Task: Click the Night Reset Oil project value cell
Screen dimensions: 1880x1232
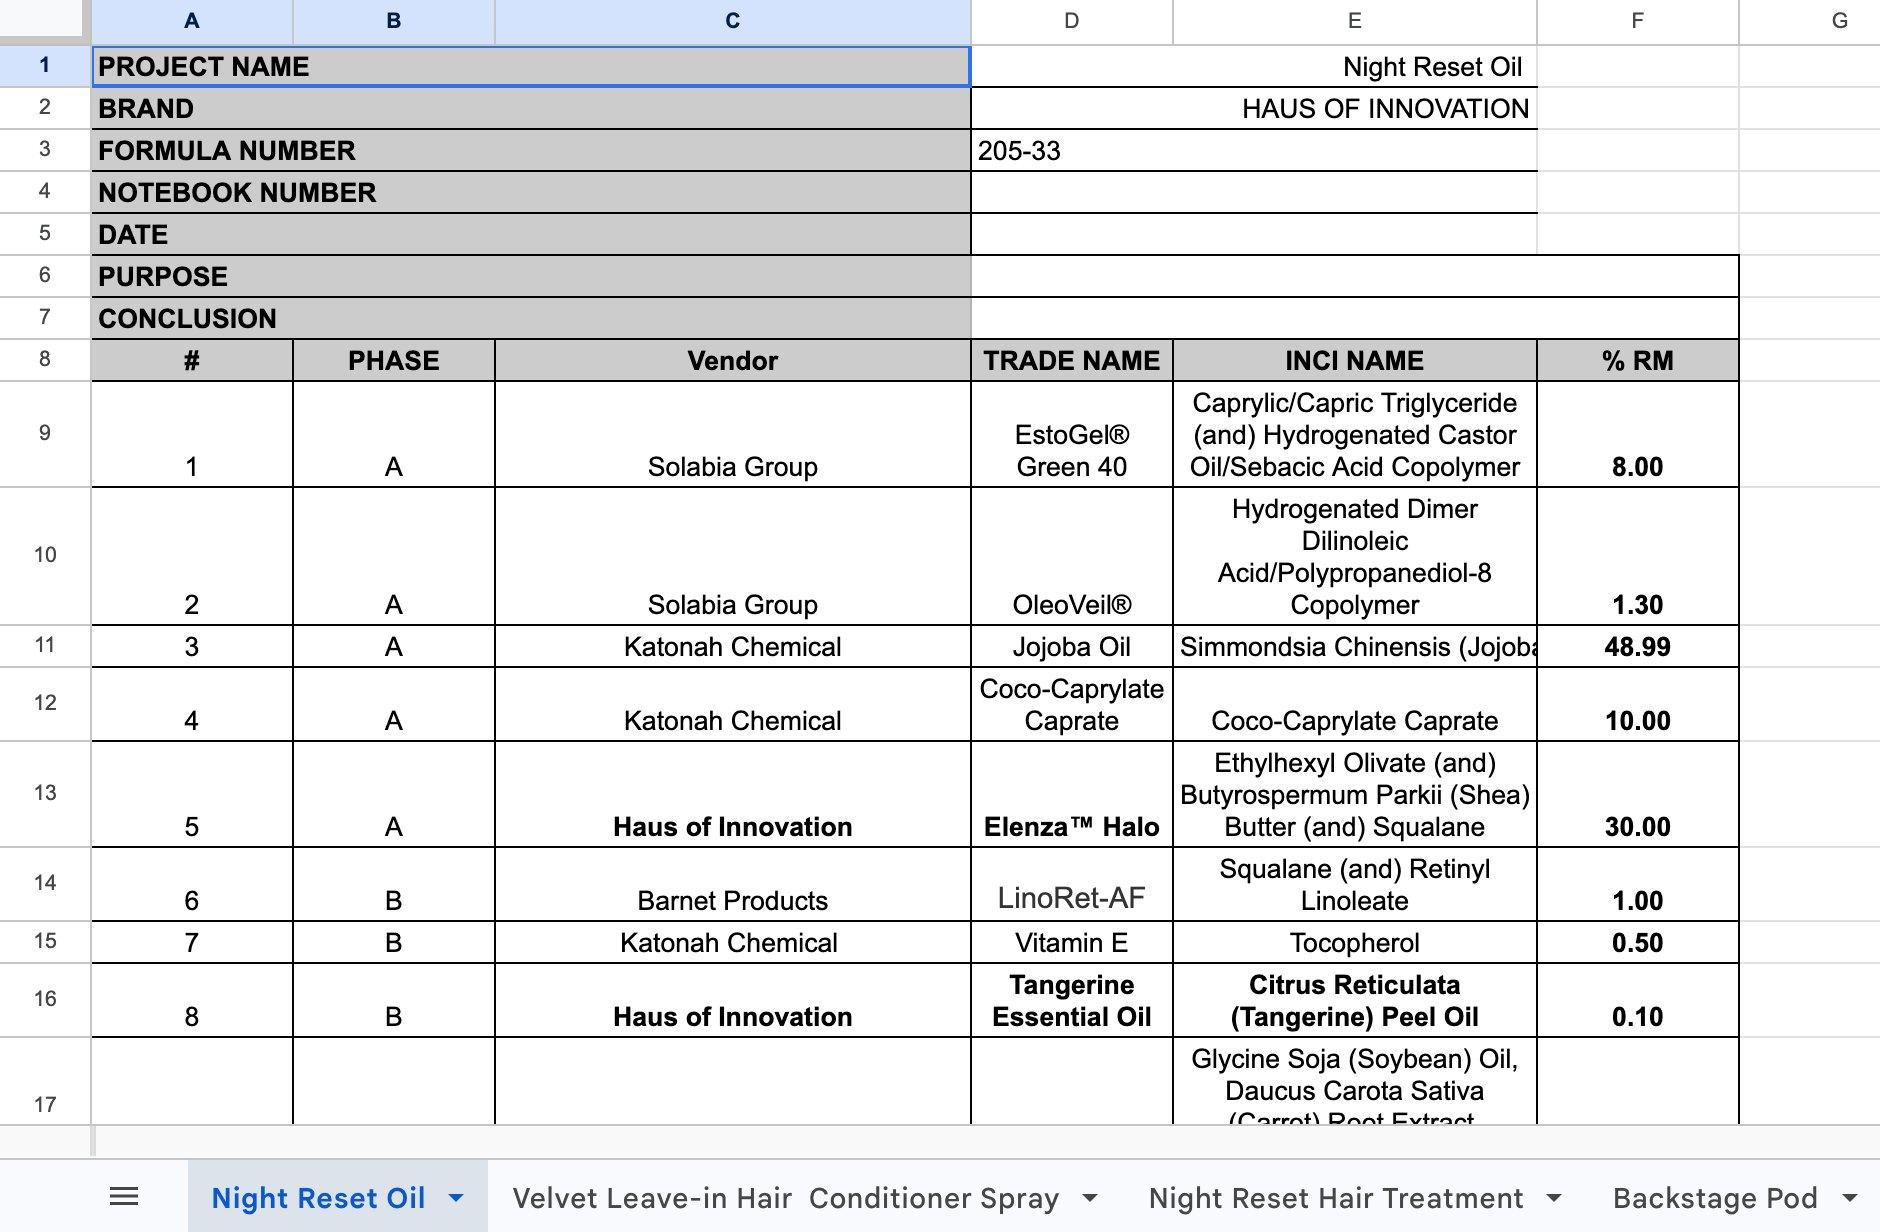Action: (x=1254, y=66)
